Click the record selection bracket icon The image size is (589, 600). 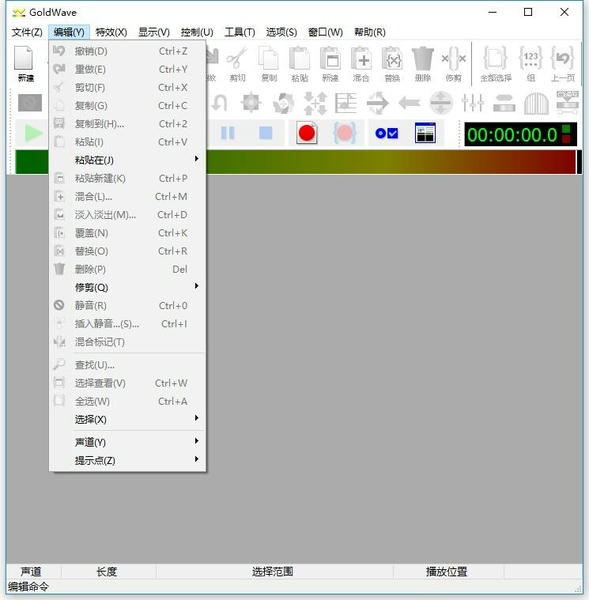coord(345,133)
